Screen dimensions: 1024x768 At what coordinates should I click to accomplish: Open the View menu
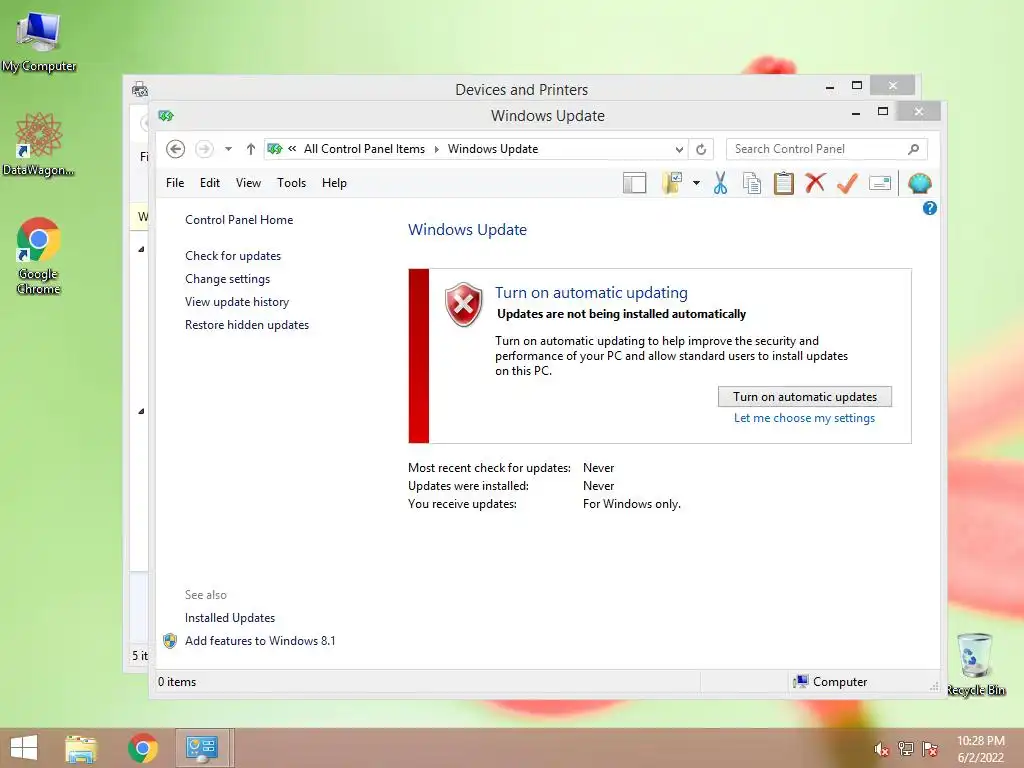(248, 183)
